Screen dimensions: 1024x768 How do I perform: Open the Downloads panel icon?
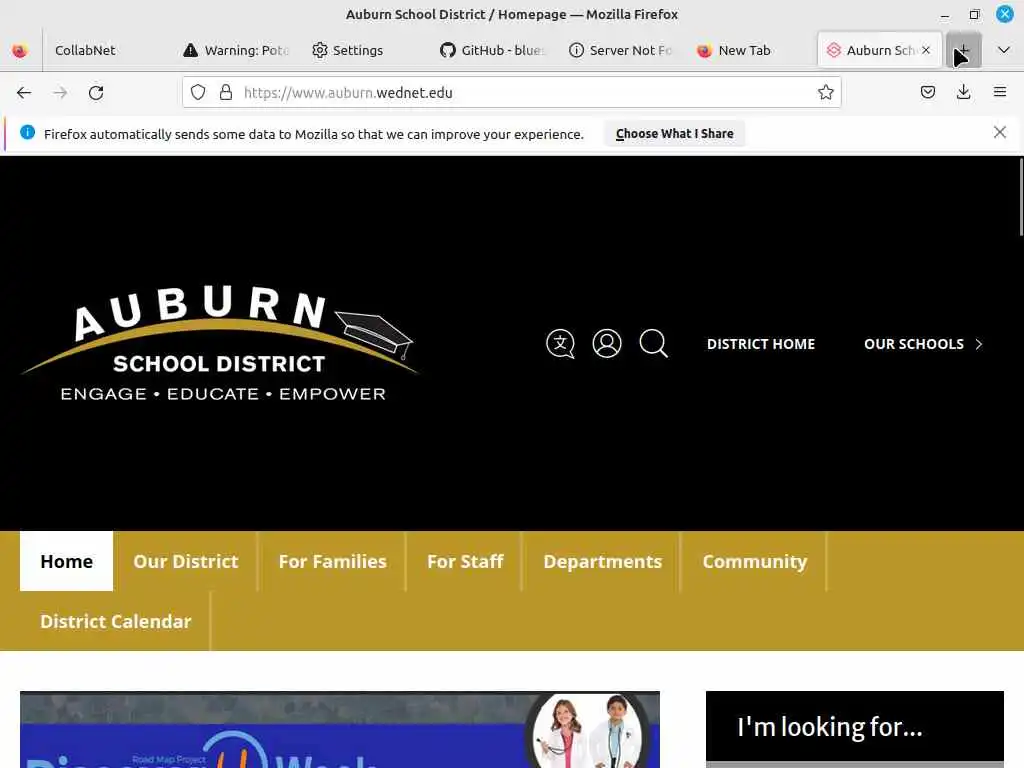click(963, 93)
